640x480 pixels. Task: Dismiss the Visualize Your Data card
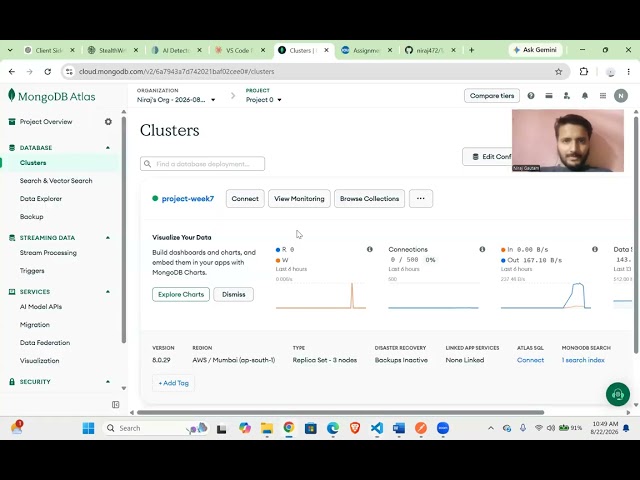click(233, 294)
